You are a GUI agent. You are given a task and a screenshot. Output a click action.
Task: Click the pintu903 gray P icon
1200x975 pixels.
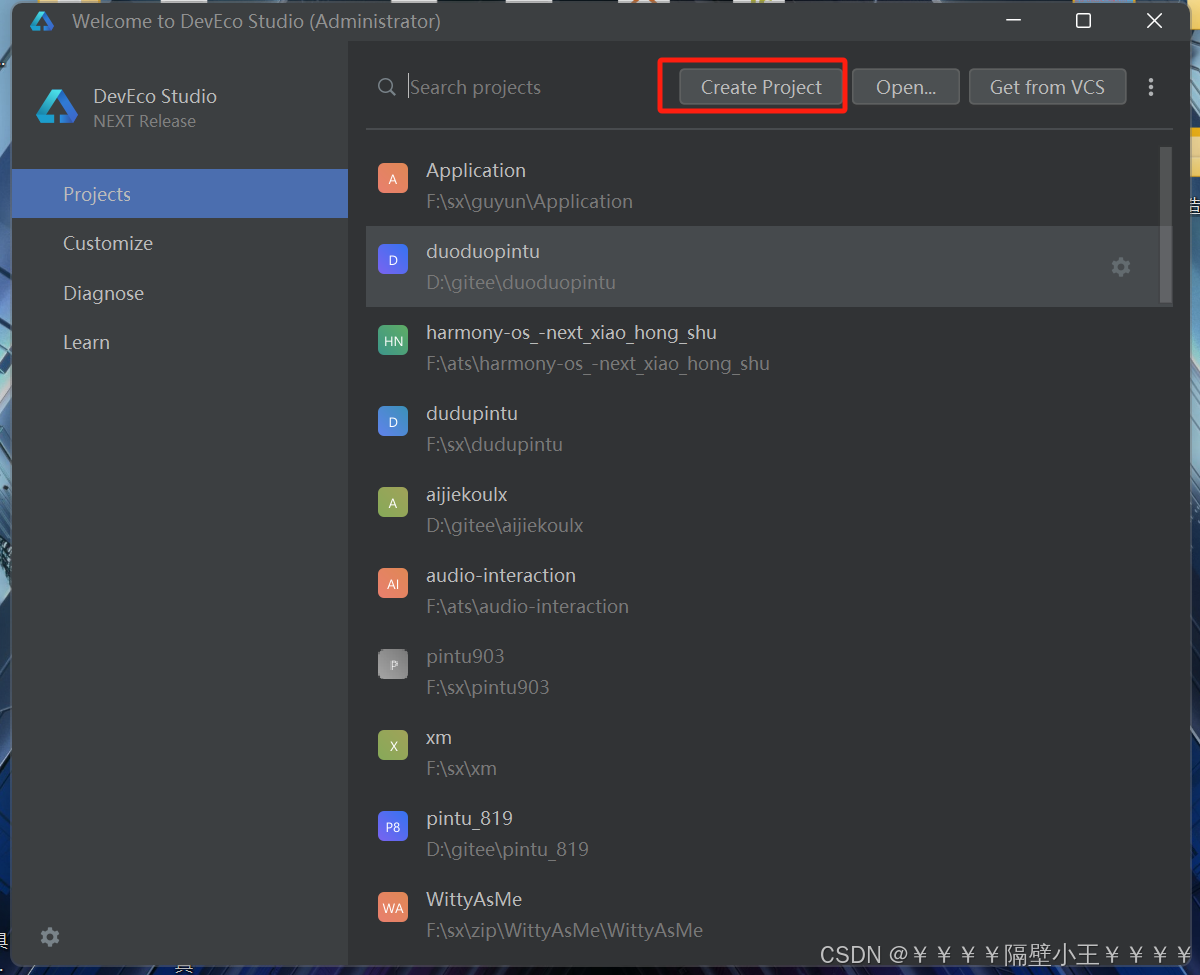click(x=393, y=665)
